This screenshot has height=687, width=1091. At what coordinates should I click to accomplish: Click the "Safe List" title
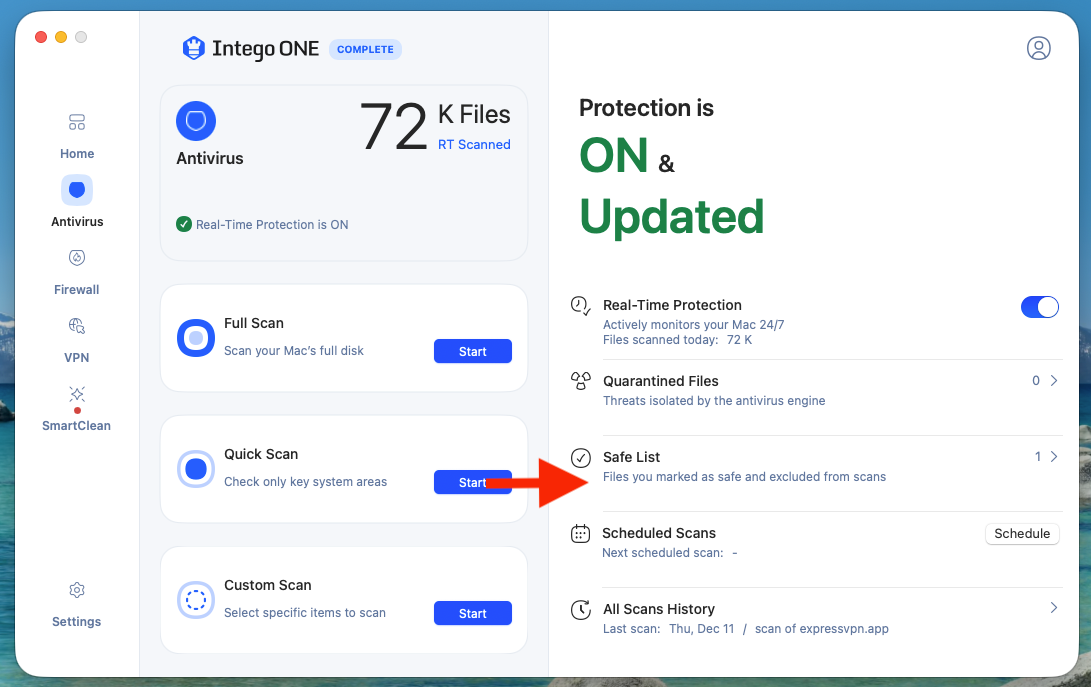631,457
